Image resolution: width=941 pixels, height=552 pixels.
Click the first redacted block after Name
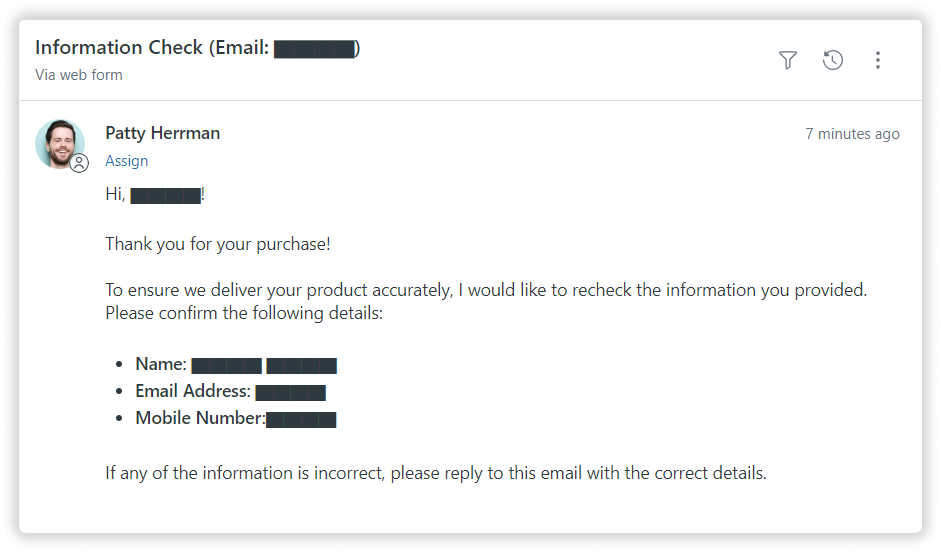226,366
